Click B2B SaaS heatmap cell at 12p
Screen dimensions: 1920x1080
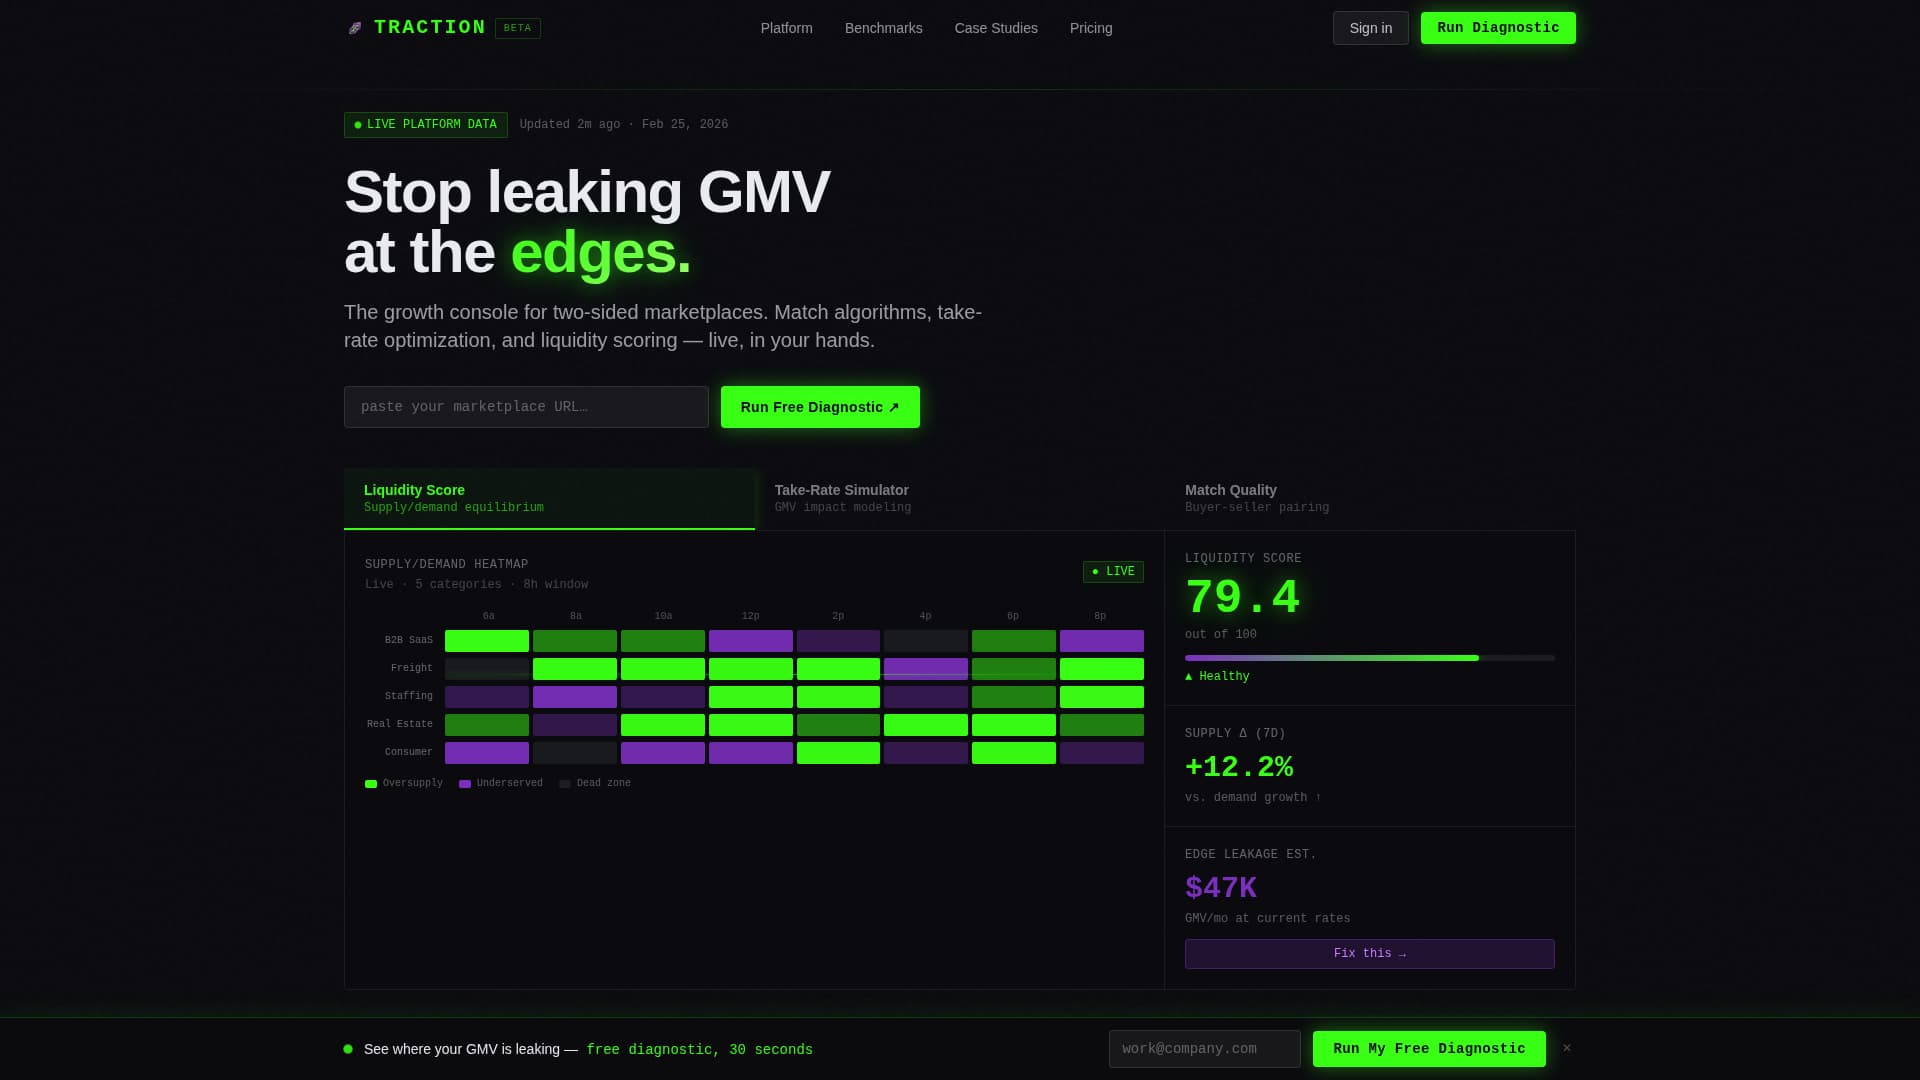click(x=750, y=641)
